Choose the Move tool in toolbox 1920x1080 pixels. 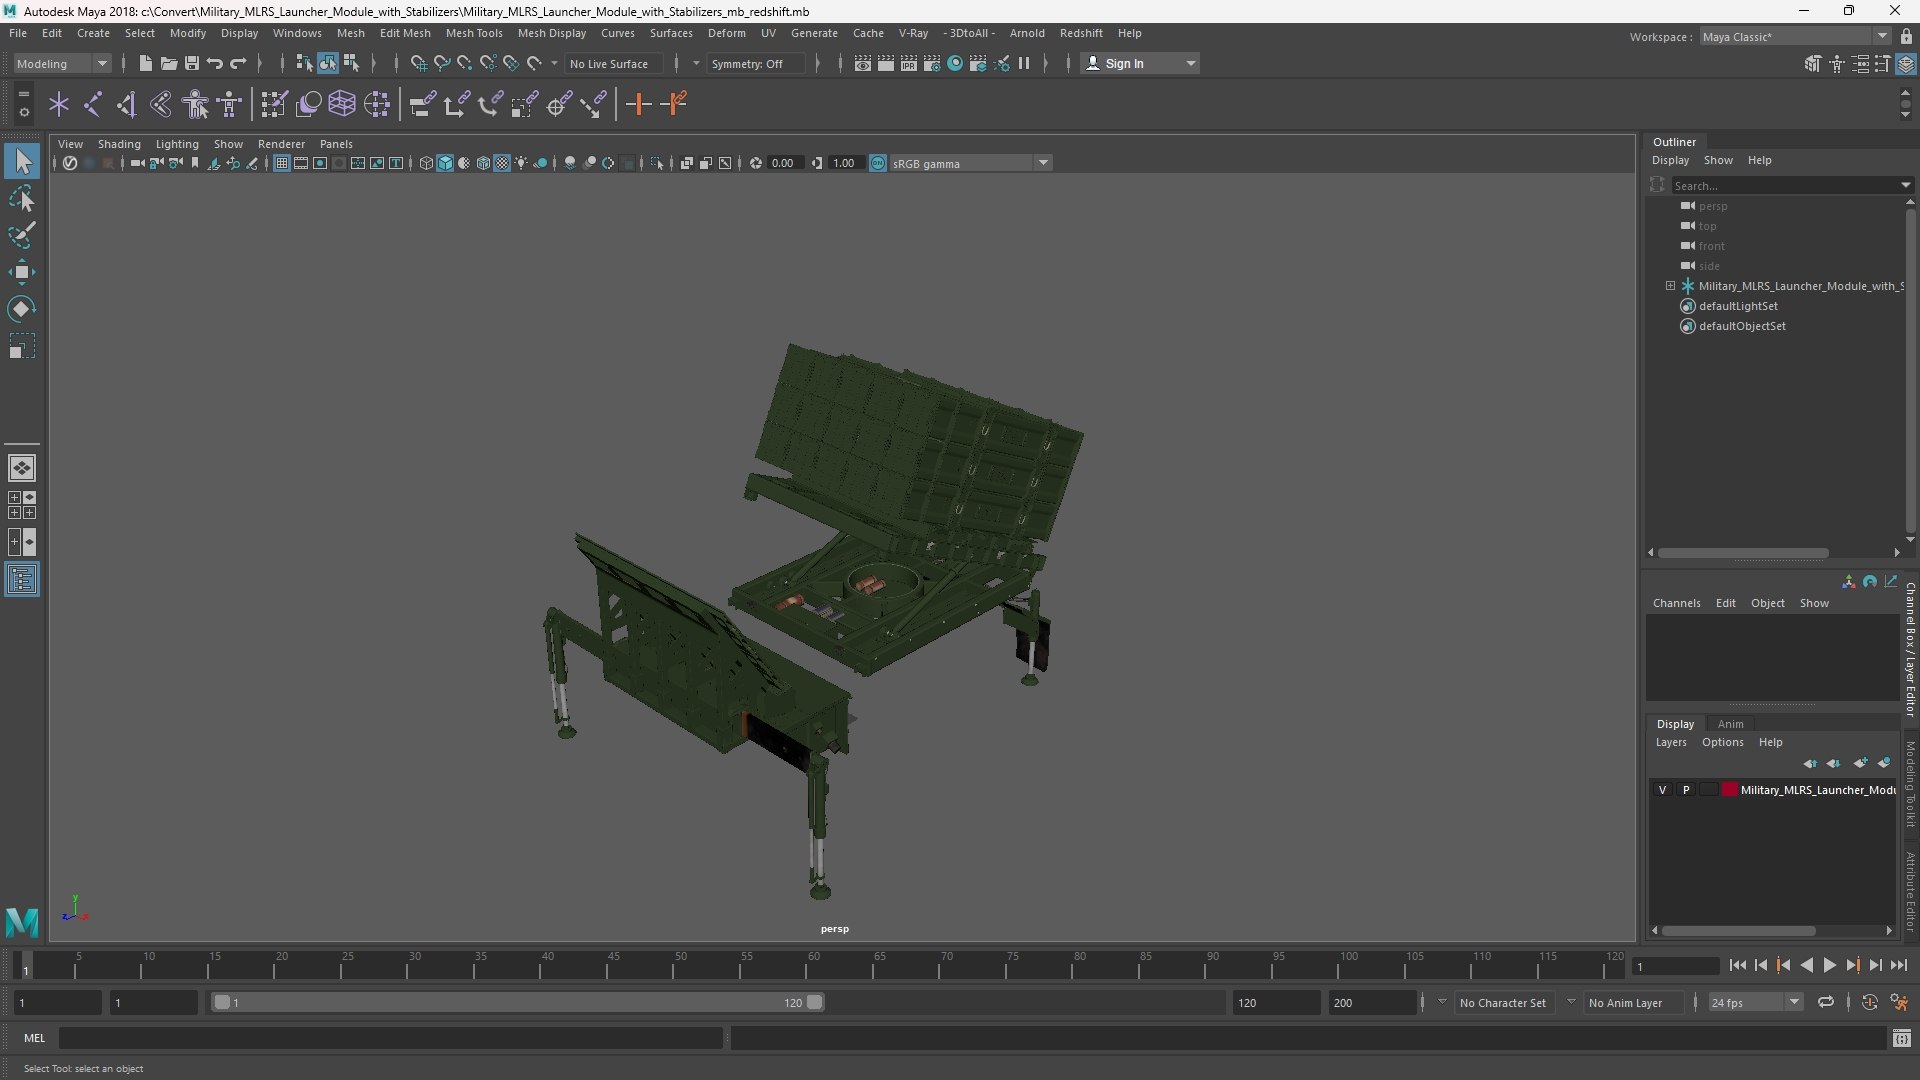coord(22,272)
